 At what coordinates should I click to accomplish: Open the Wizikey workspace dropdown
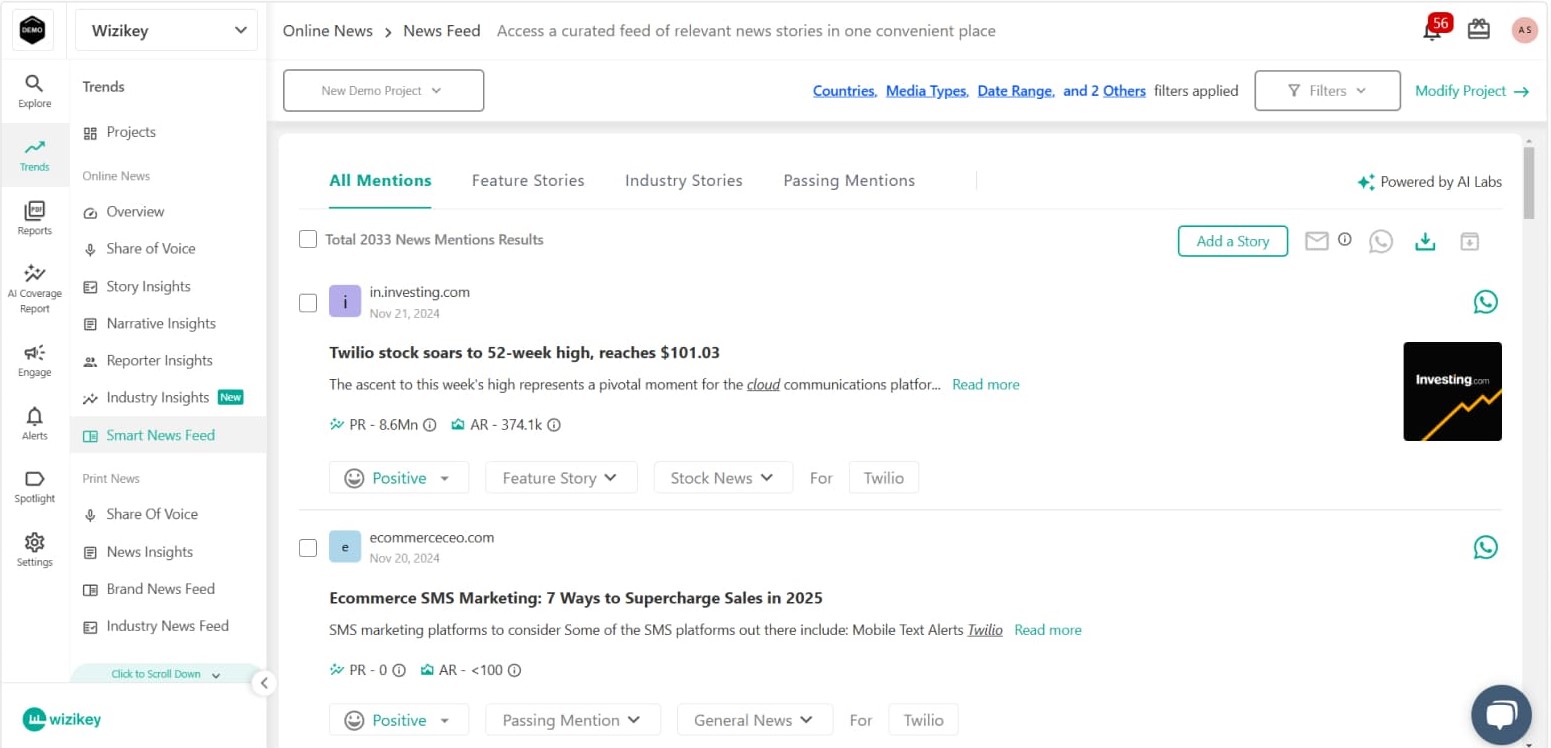pyautogui.click(x=166, y=30)
